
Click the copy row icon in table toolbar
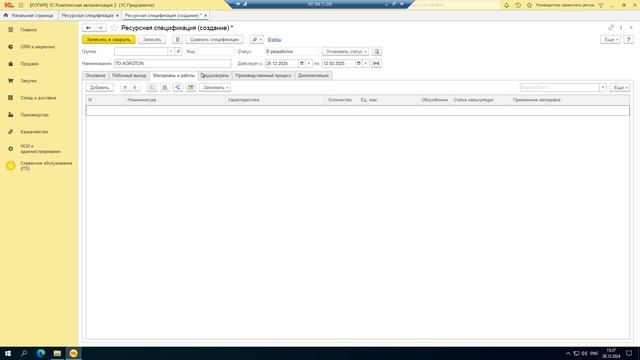(152, 88)
